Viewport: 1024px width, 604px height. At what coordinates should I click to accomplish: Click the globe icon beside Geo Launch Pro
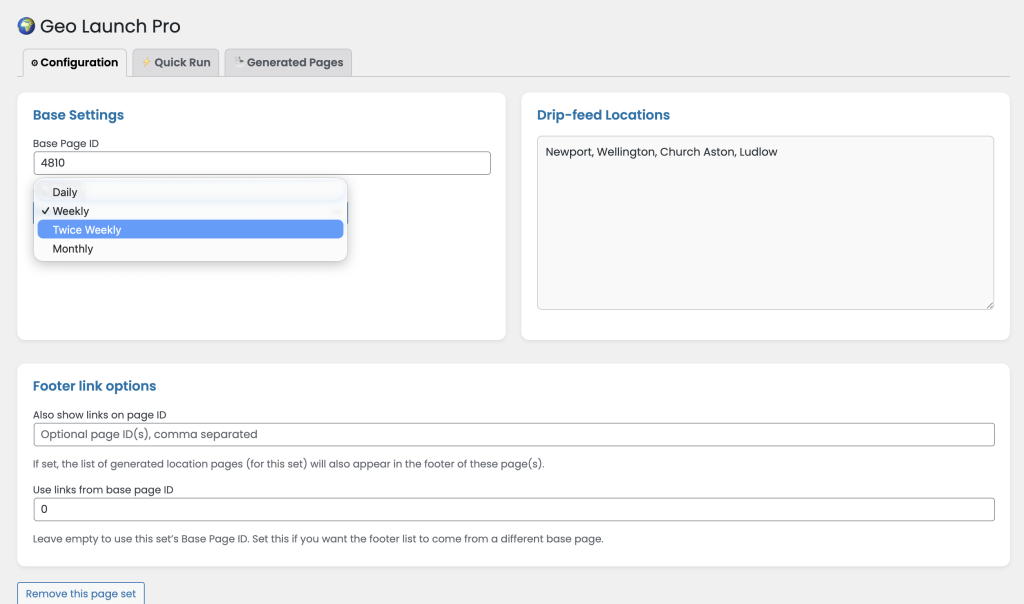[x=26, y=26]
